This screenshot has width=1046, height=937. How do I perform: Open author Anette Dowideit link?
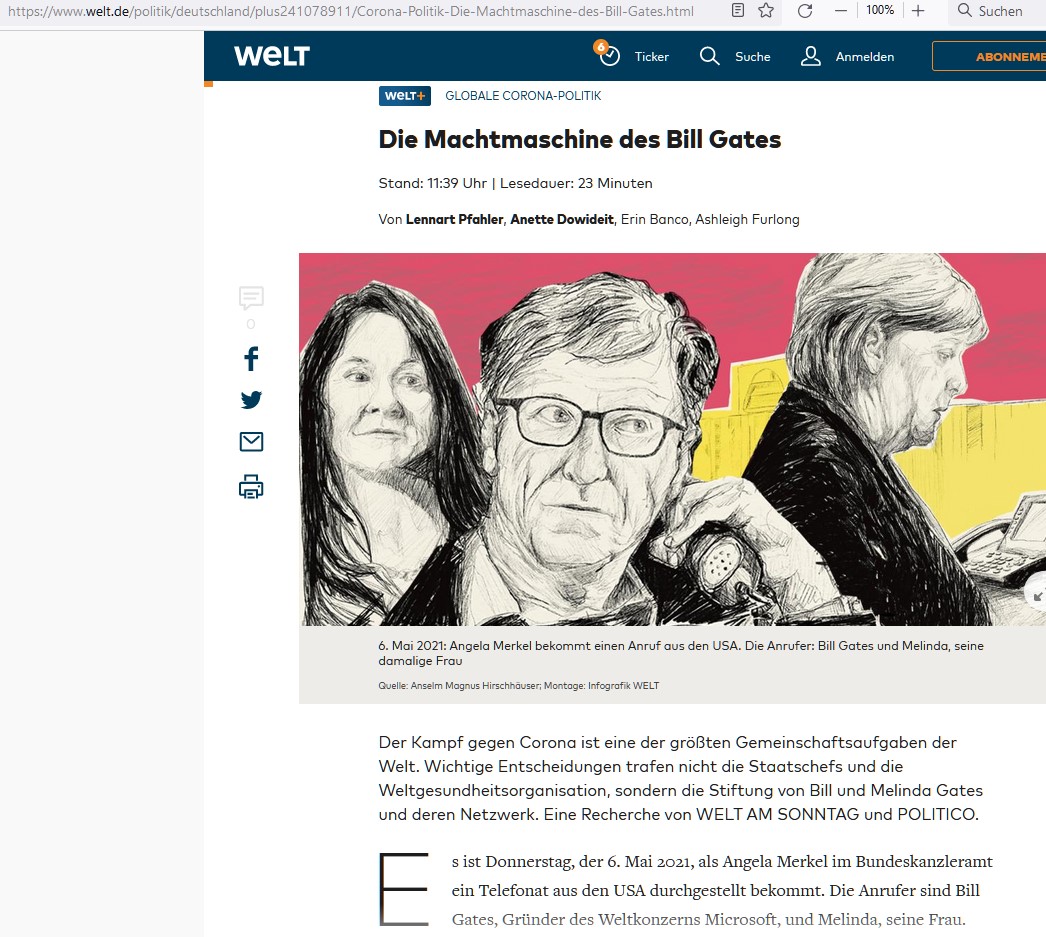pyautogui.click(x=562, y=219)
